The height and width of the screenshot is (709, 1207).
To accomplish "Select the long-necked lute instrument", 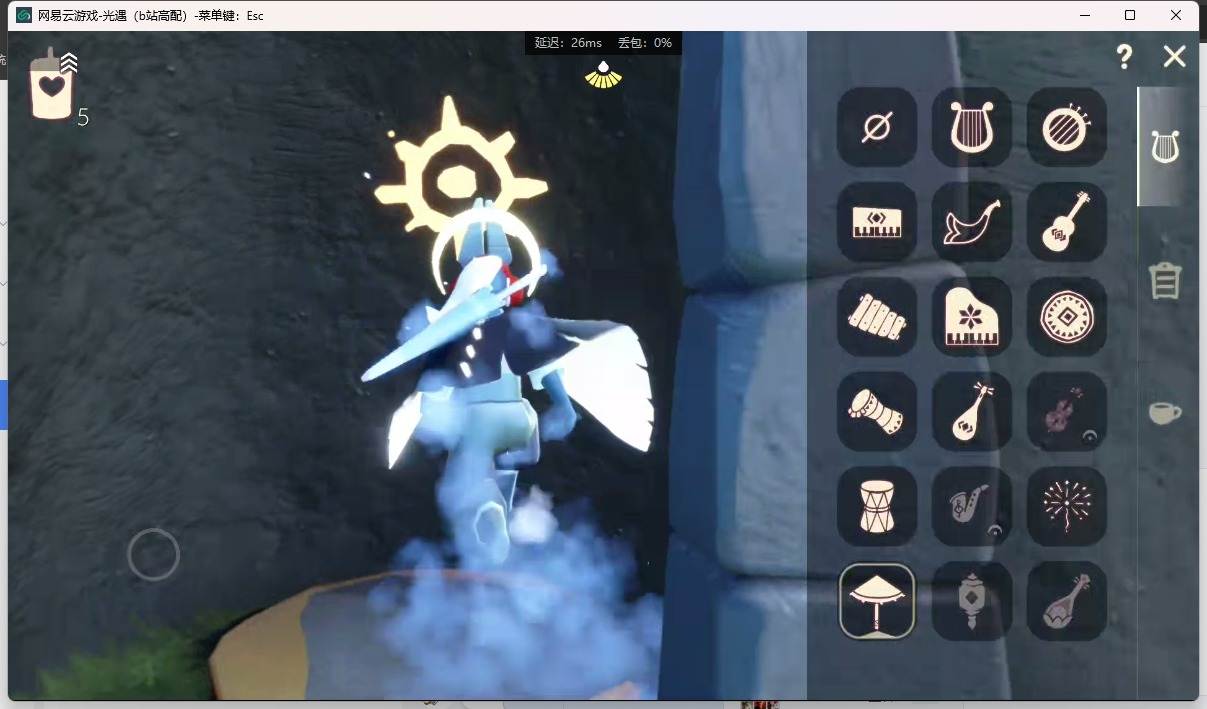I will 972,412.
